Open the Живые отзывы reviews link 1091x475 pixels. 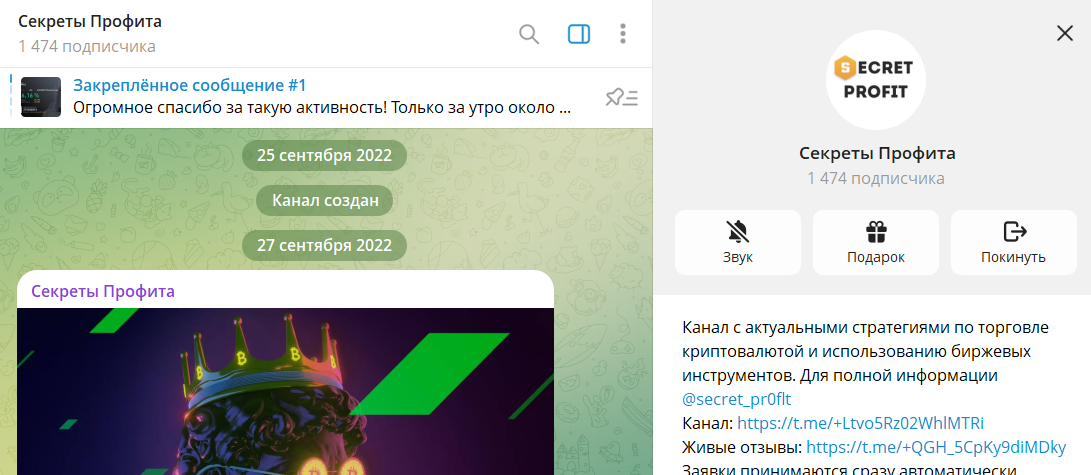935,446
